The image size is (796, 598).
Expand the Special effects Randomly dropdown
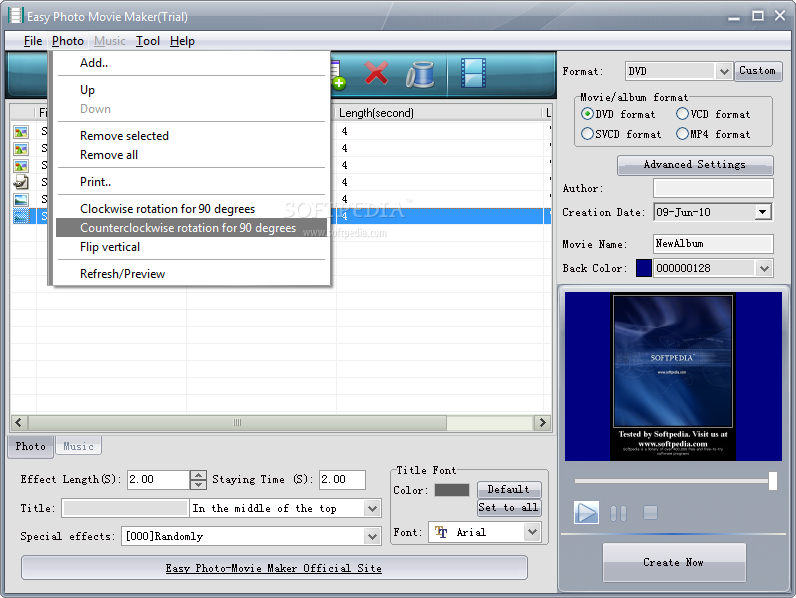click(x=372, y=536)
